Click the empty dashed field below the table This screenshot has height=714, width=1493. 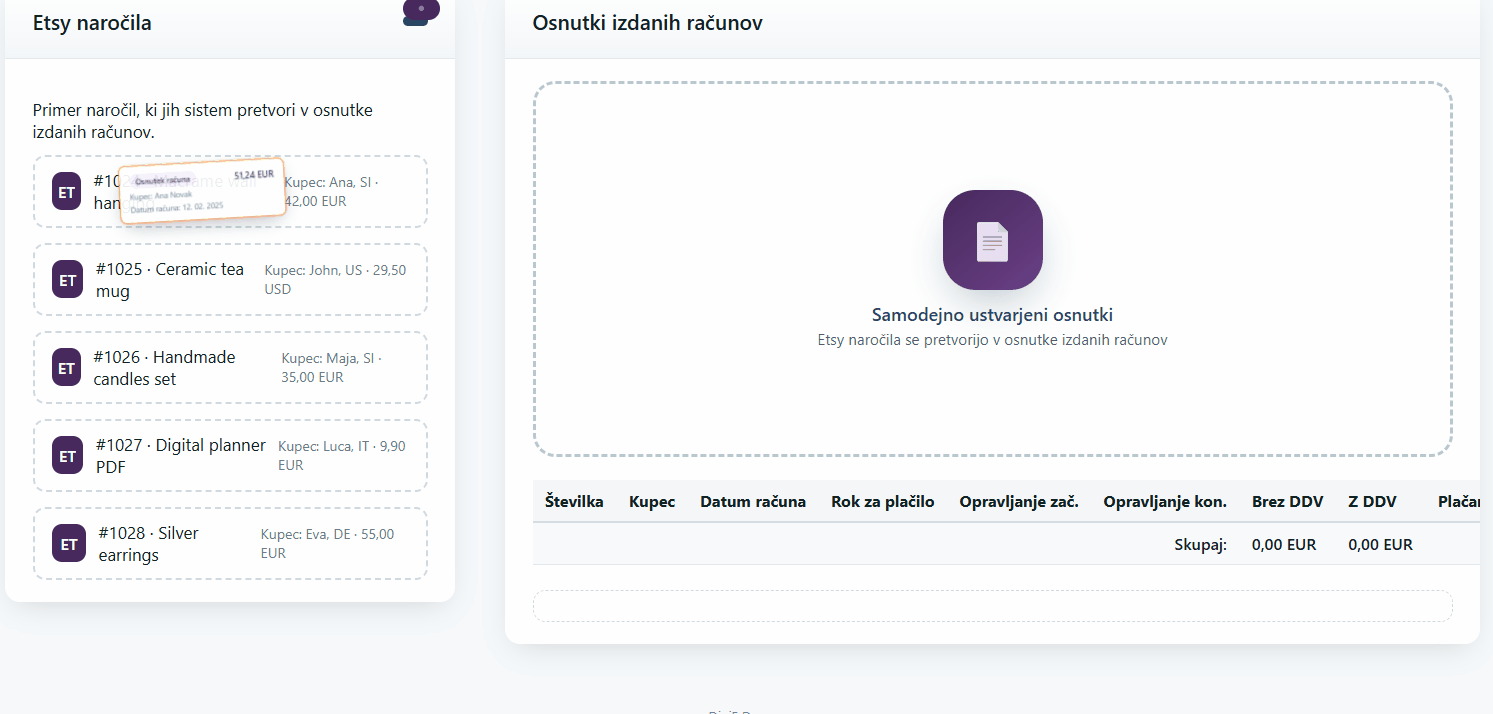point(993,606)
